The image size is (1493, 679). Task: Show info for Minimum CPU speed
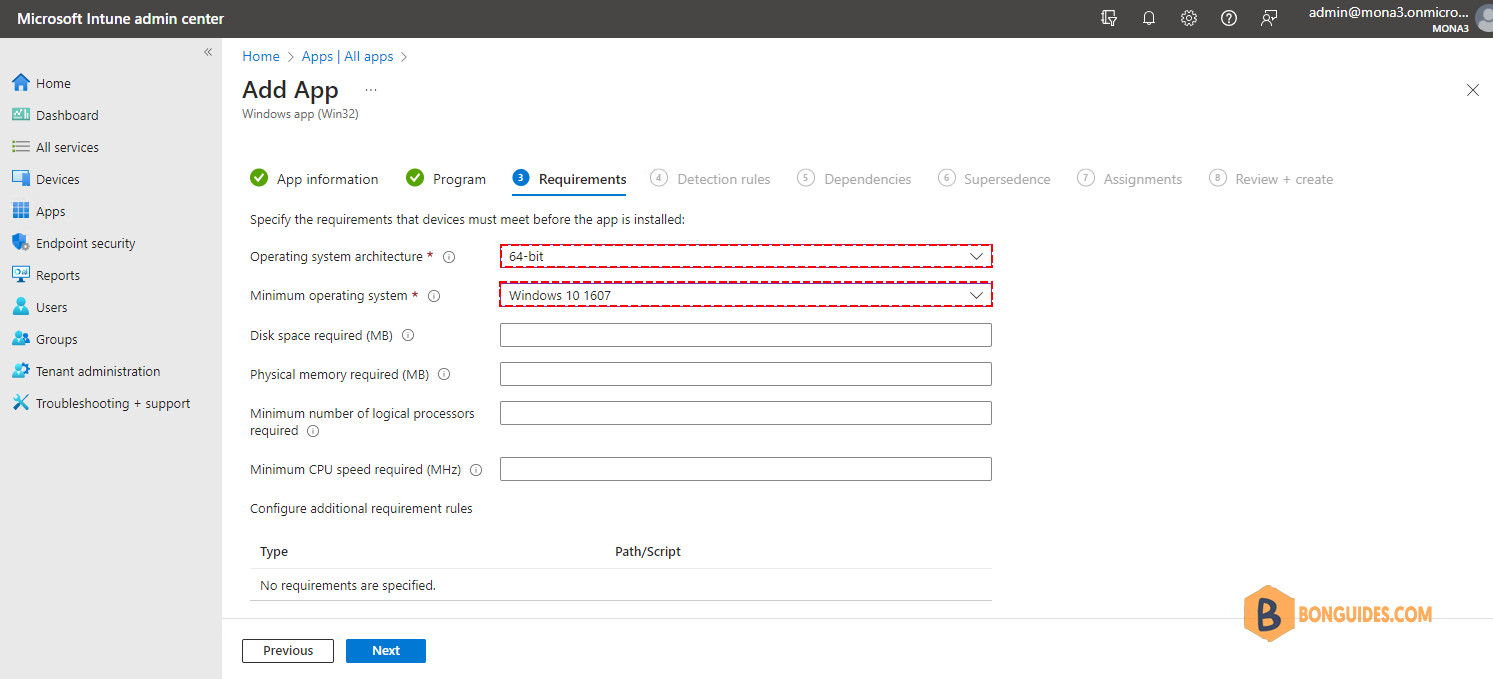[x=476, y=470]
